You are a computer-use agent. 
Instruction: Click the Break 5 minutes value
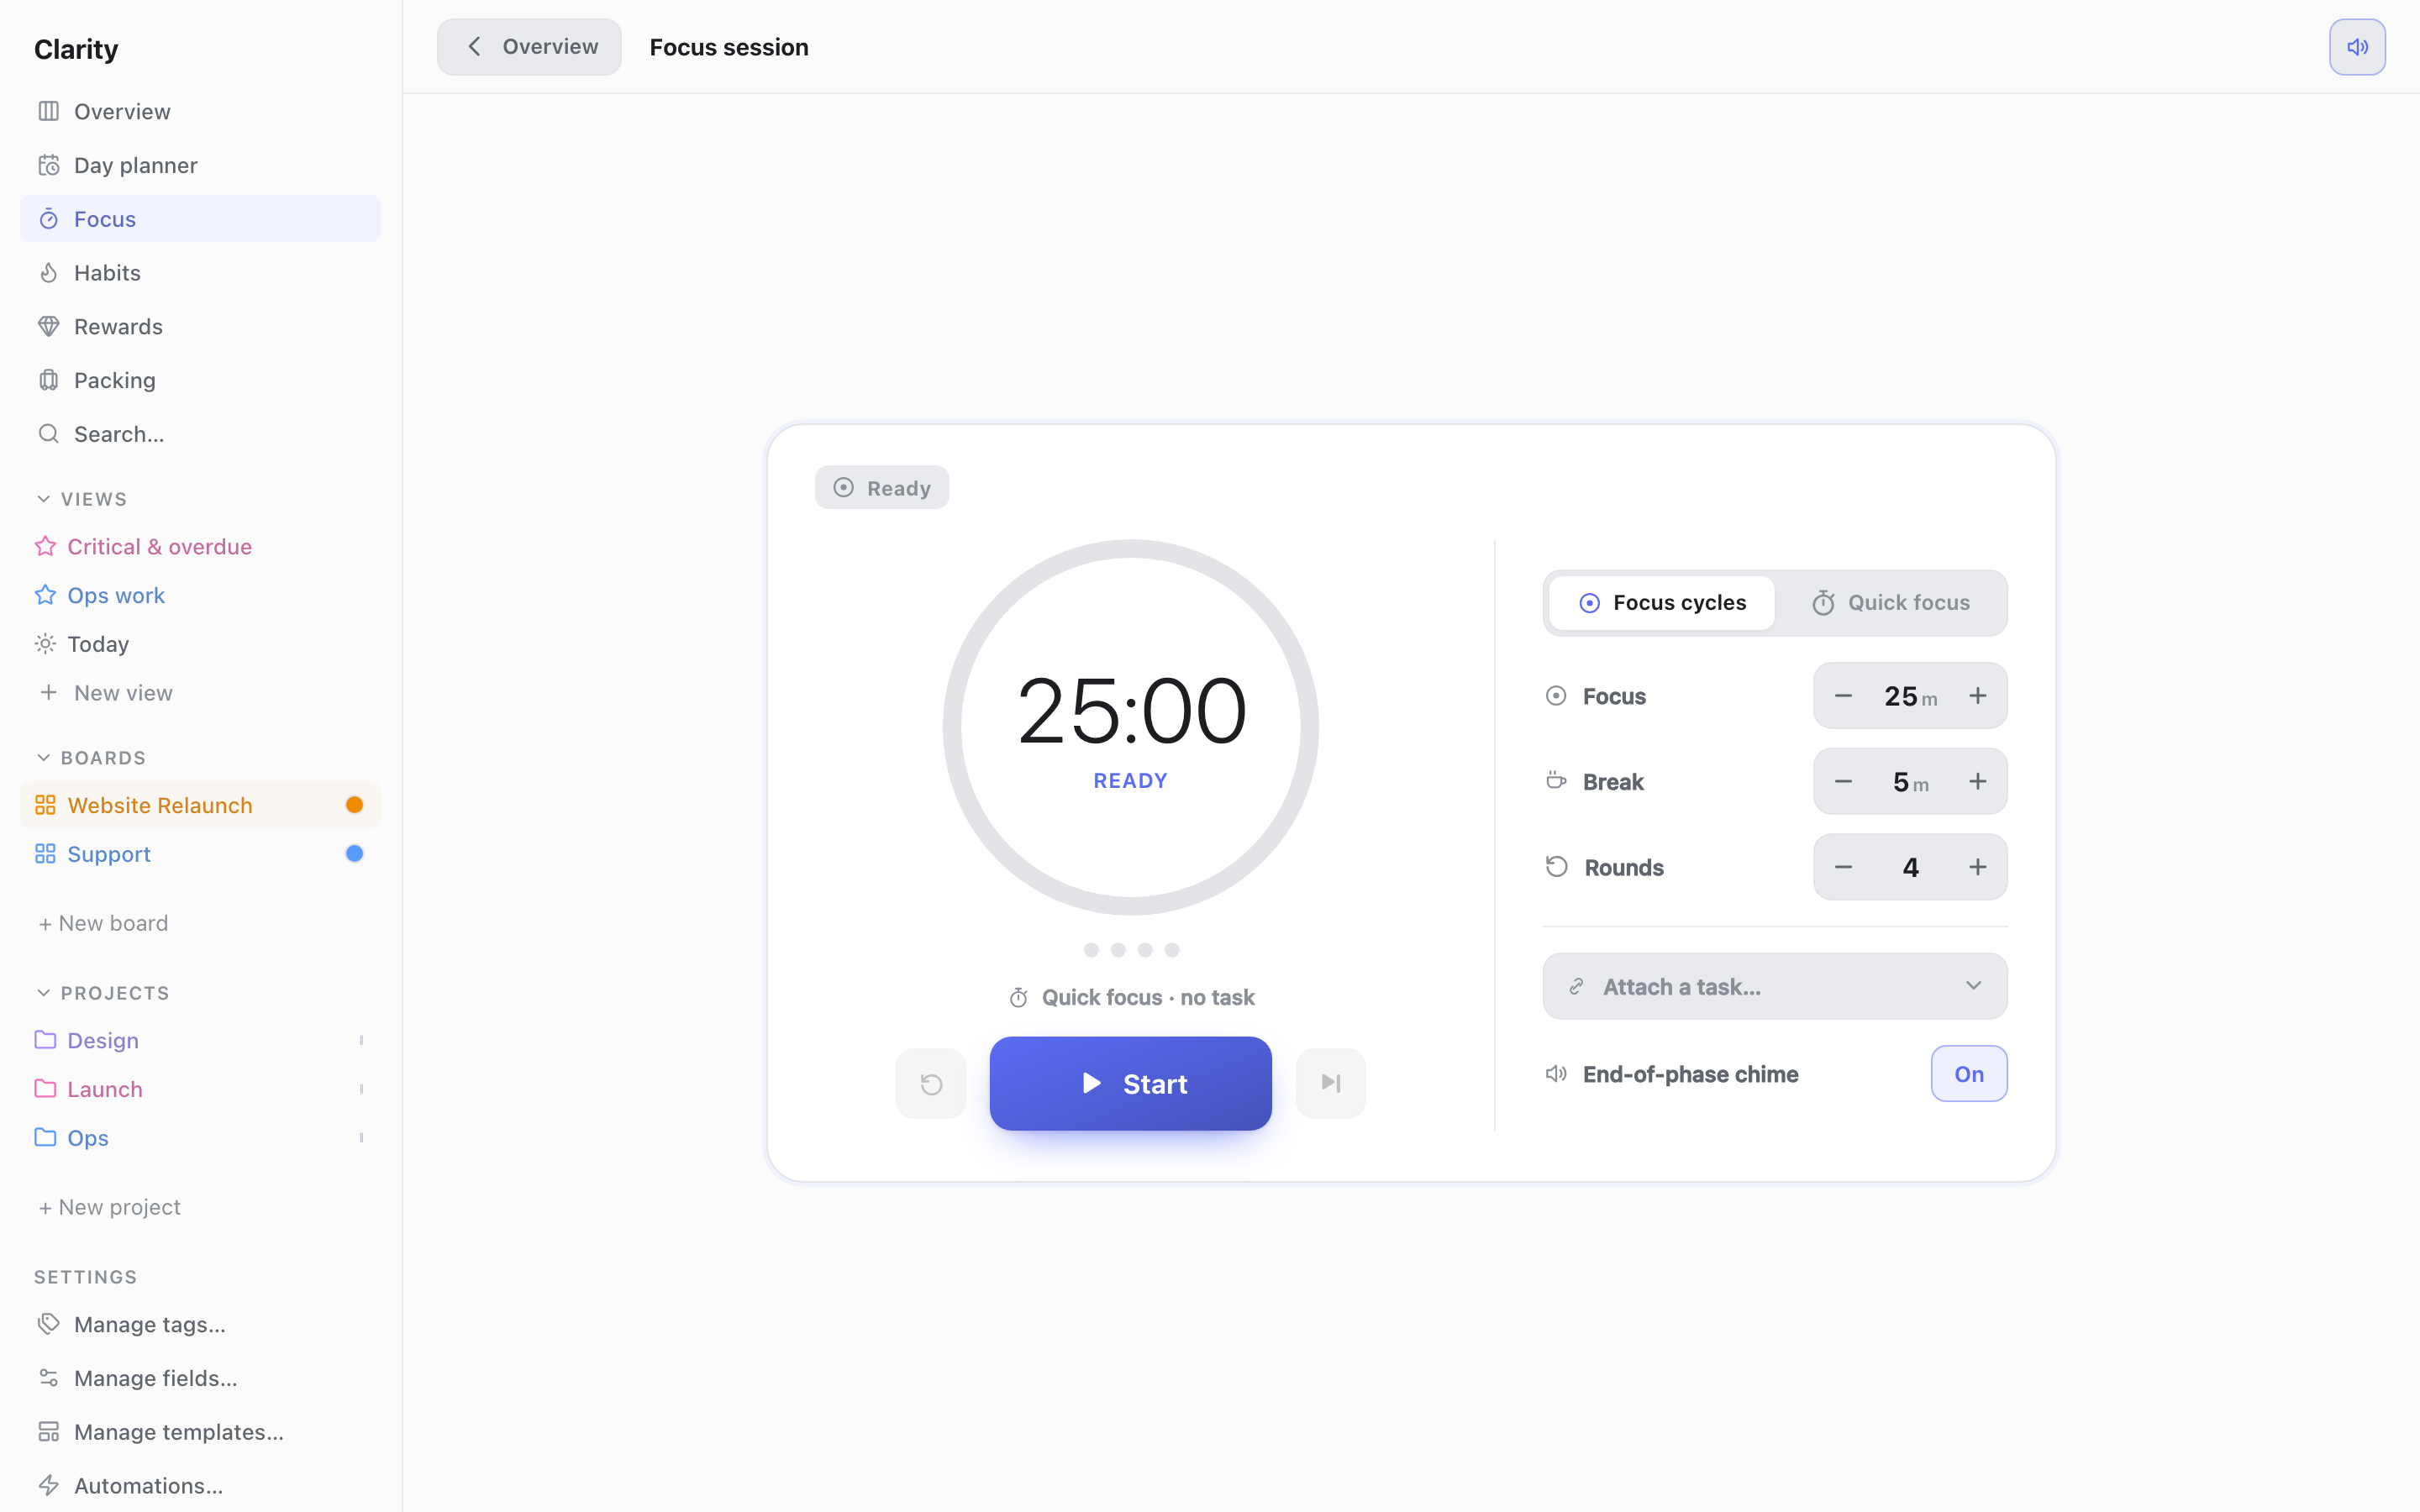pyautogui.click(x=1910, y=783)
